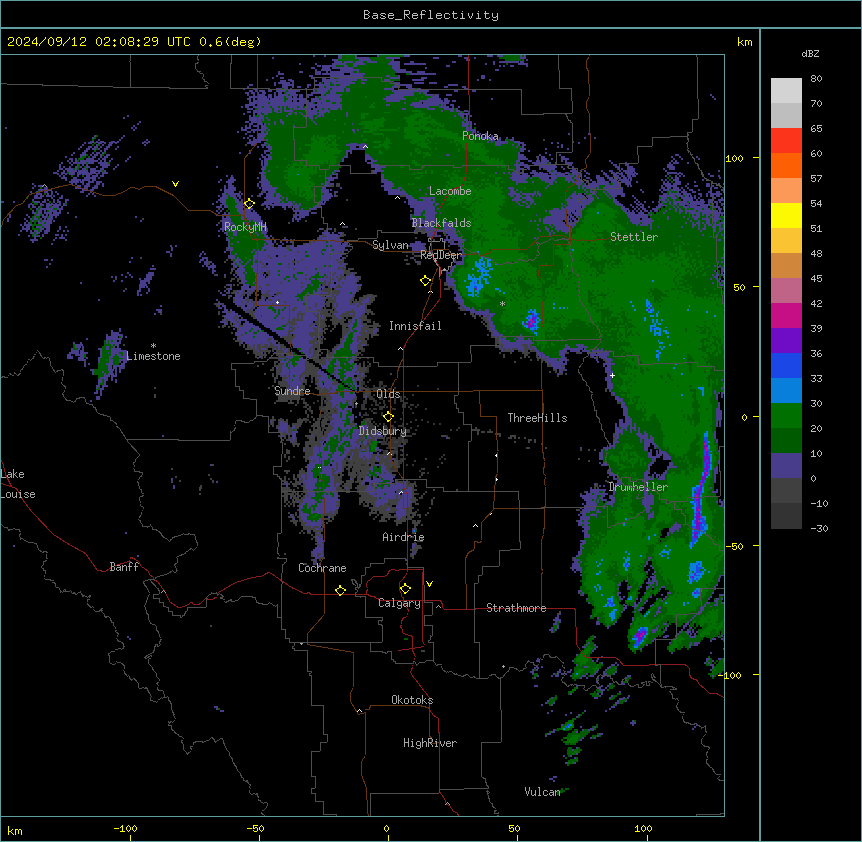Click the Lacombe city label
The height and width of the screenshot is (842, 862).
point(450,191)
